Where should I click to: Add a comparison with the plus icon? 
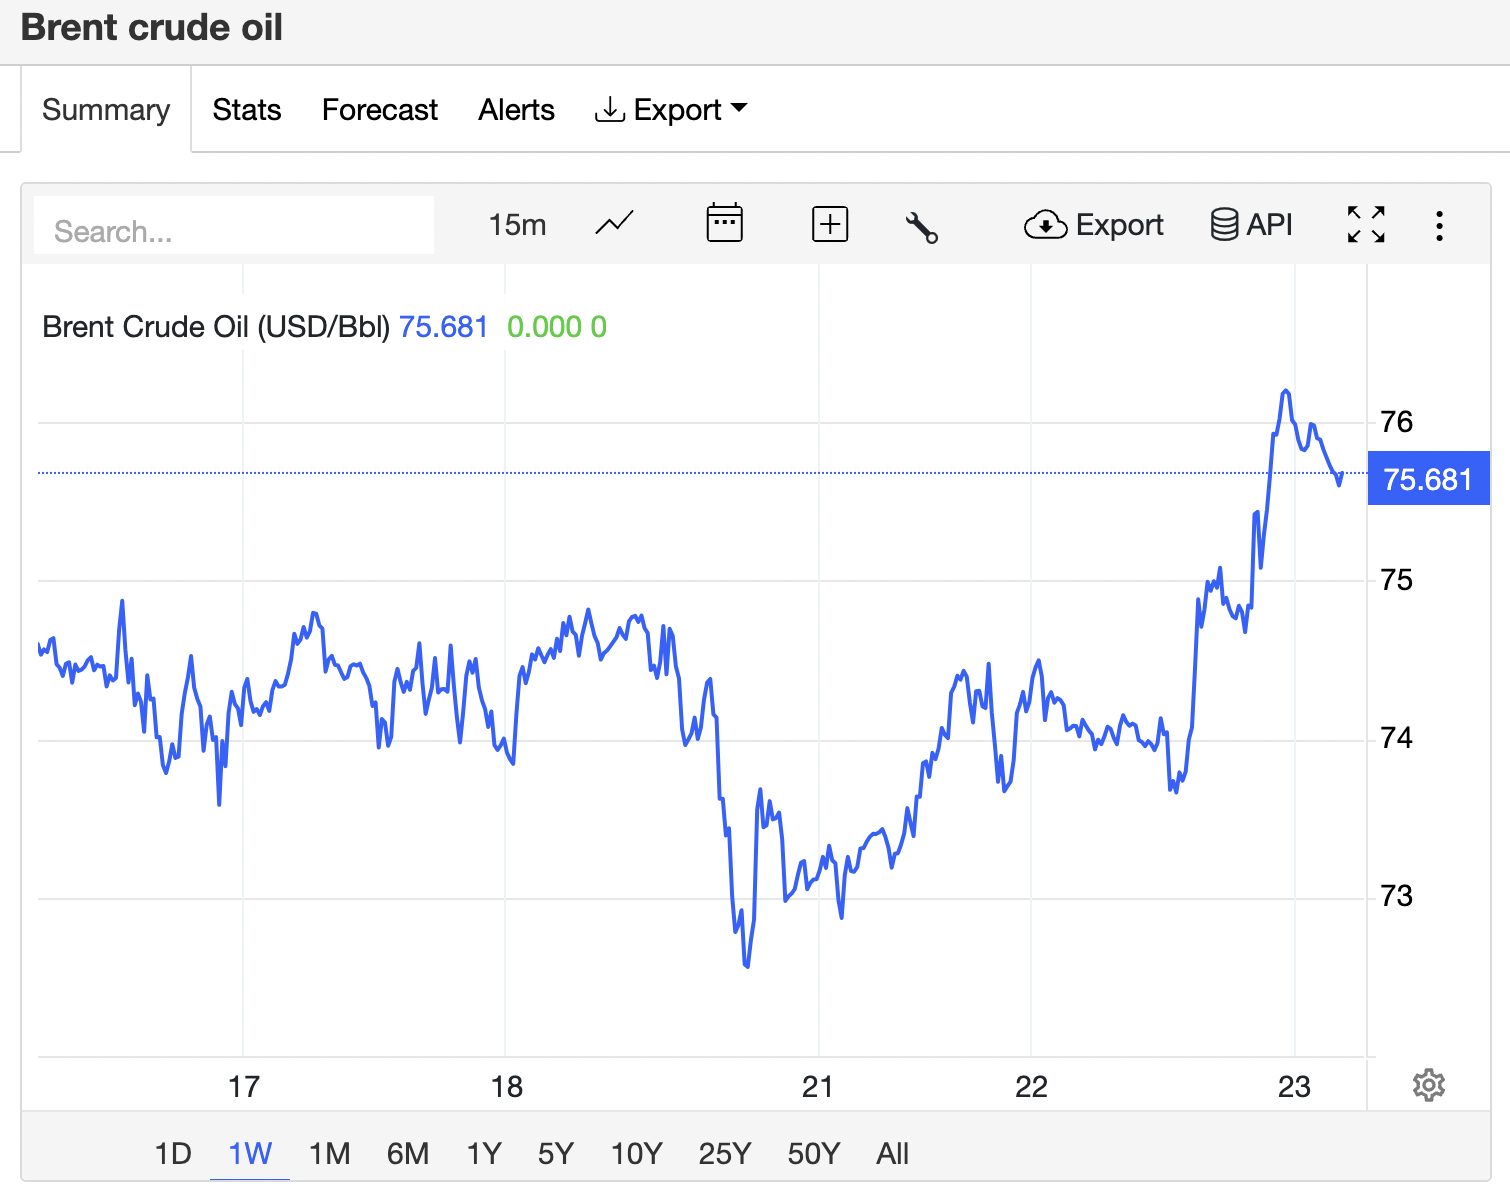830,224
